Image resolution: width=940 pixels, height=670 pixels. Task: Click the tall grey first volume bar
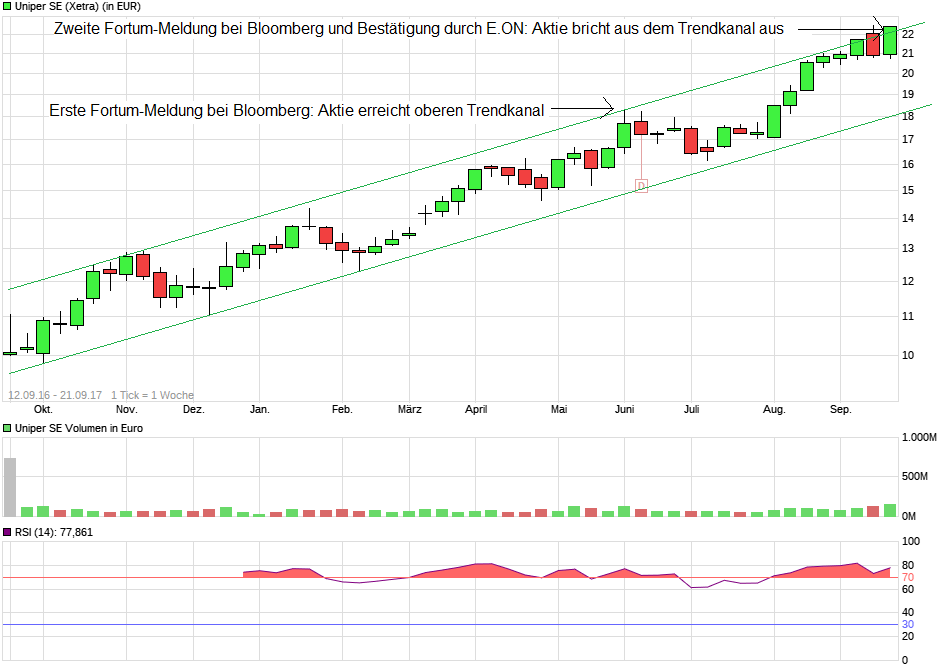(x=10, y=487)
